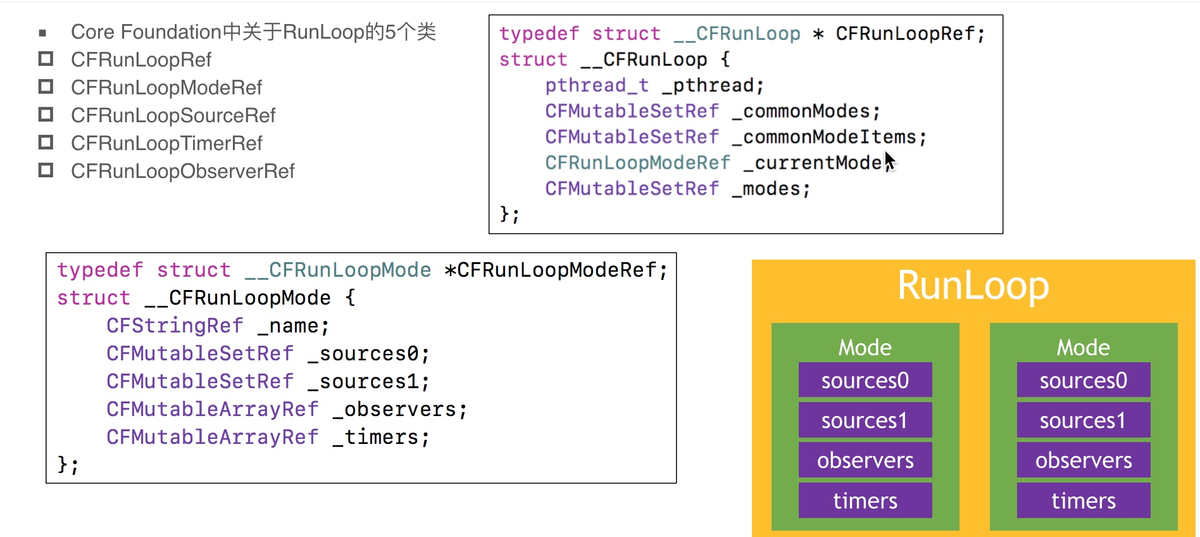Click the '_commonModeItems;' member line

point(737,137)
